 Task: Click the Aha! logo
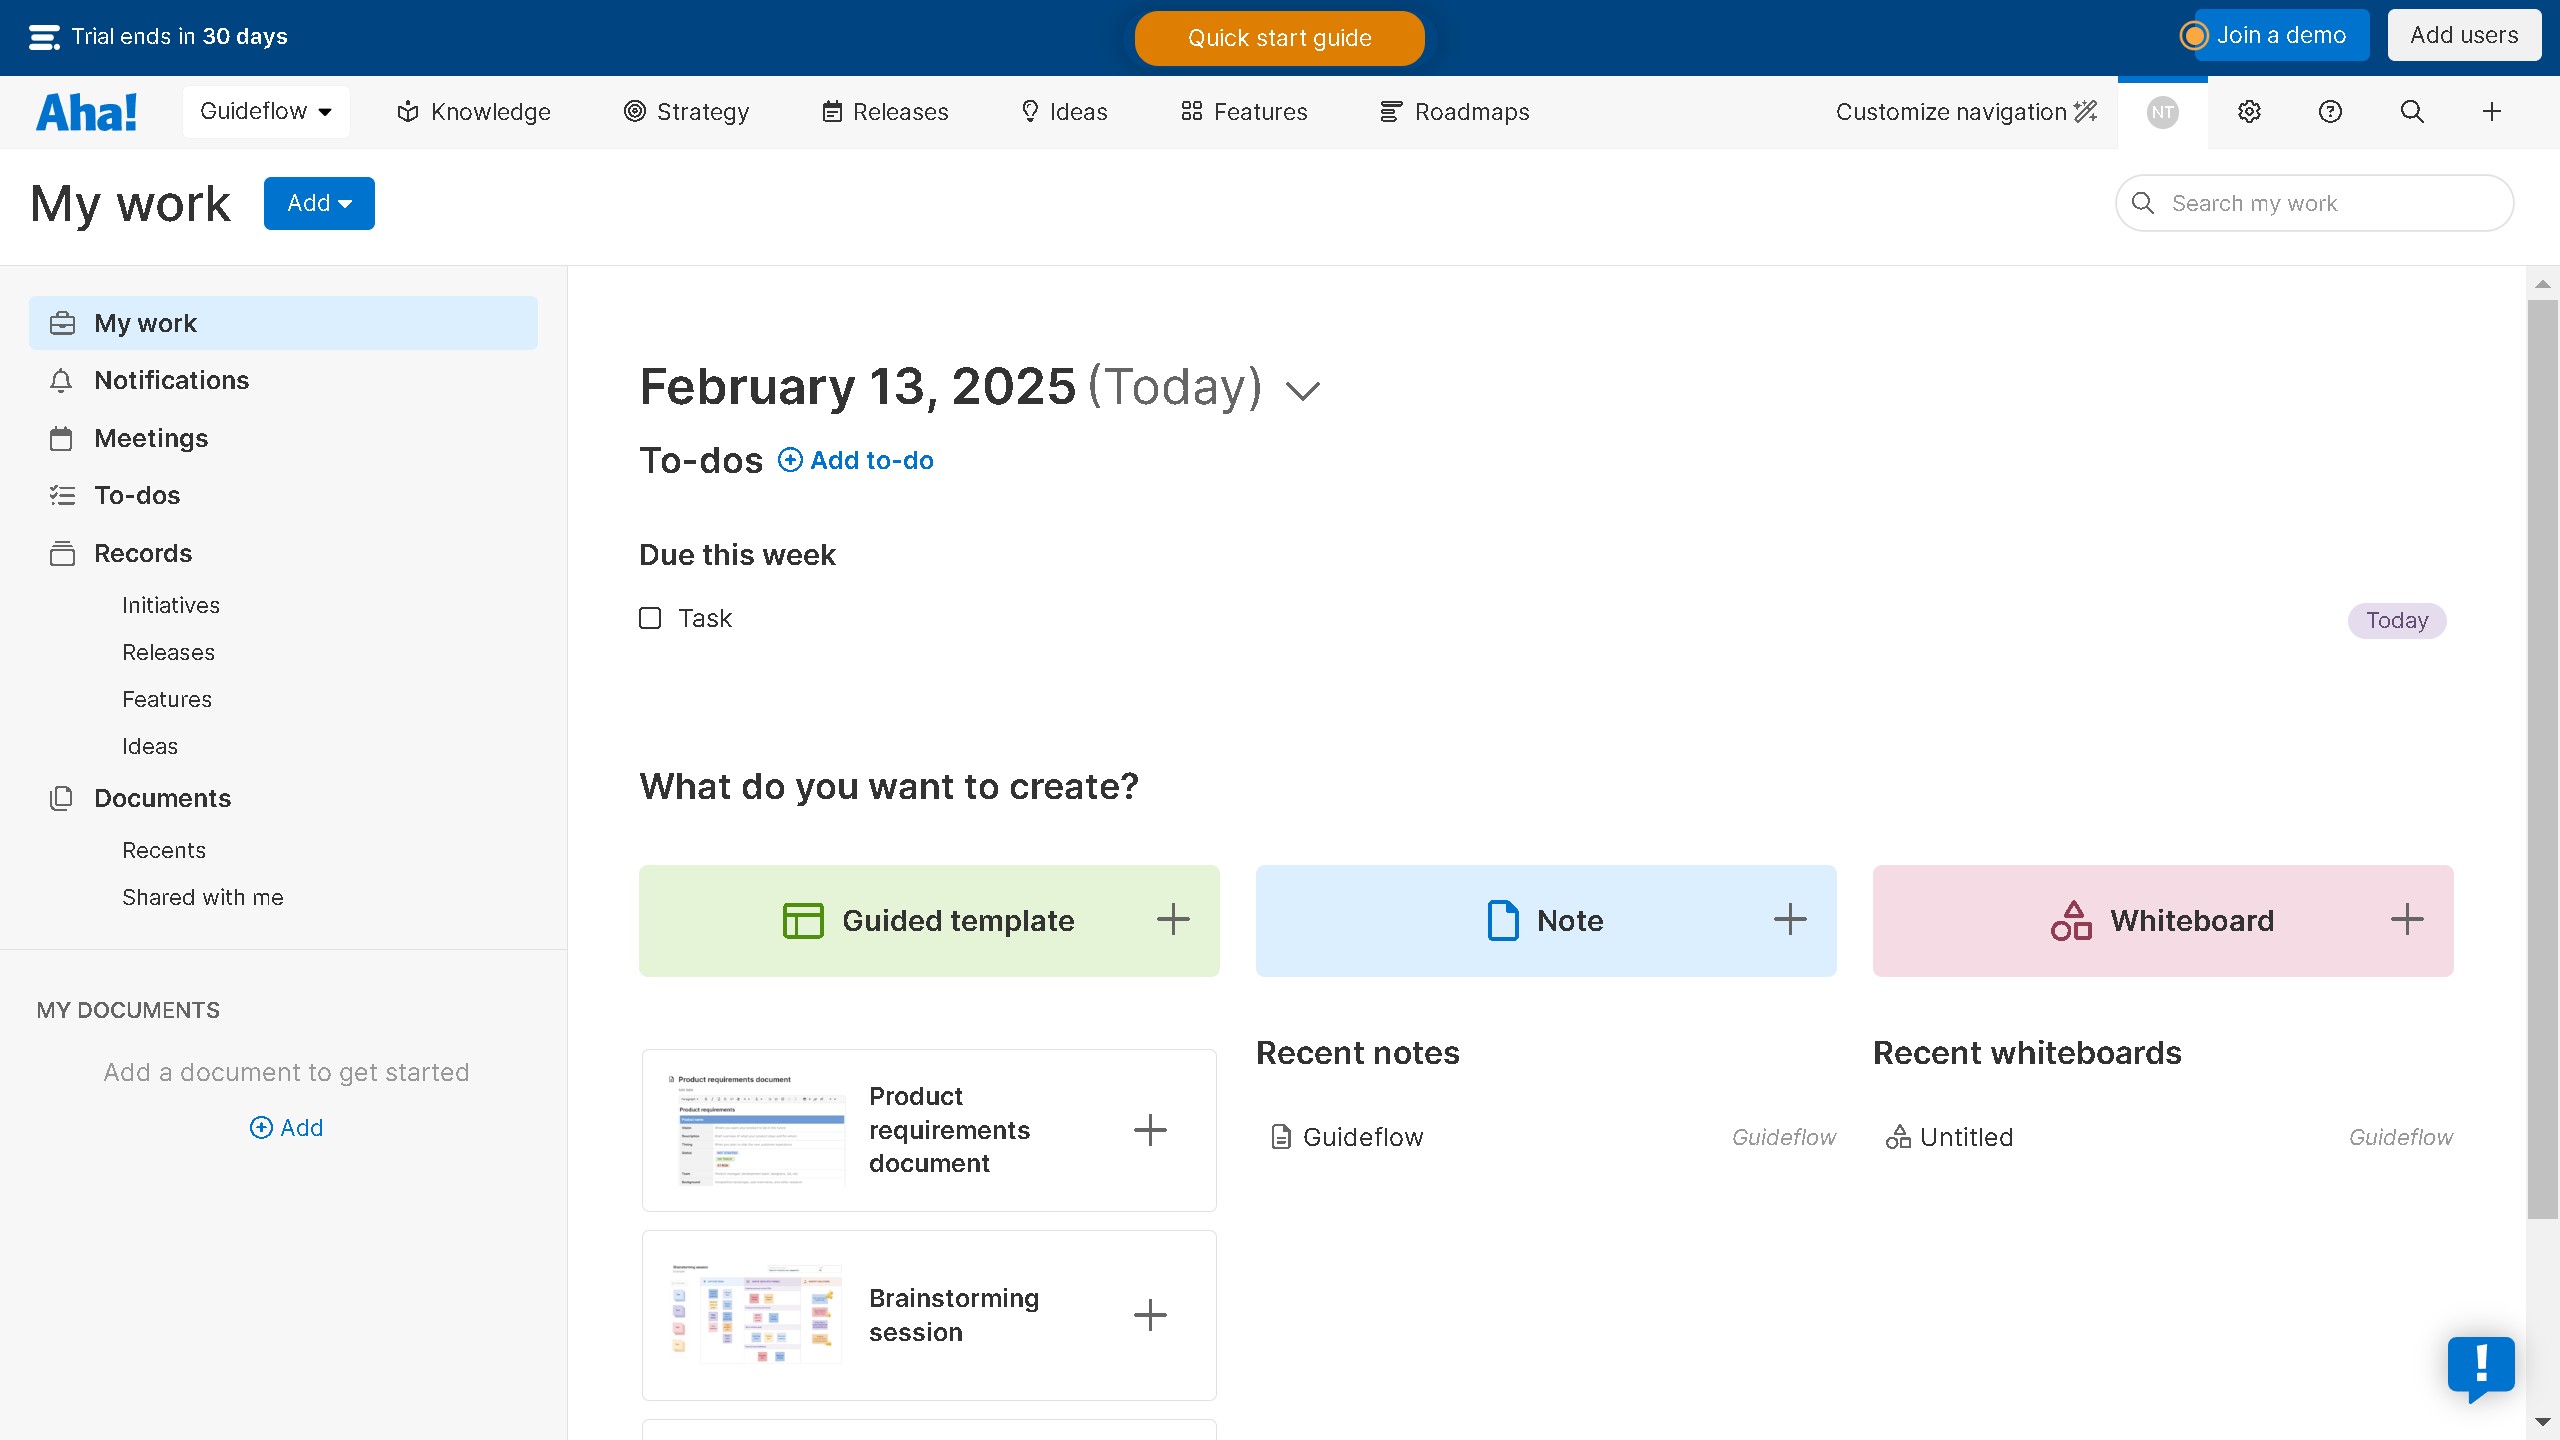point(86,111)
